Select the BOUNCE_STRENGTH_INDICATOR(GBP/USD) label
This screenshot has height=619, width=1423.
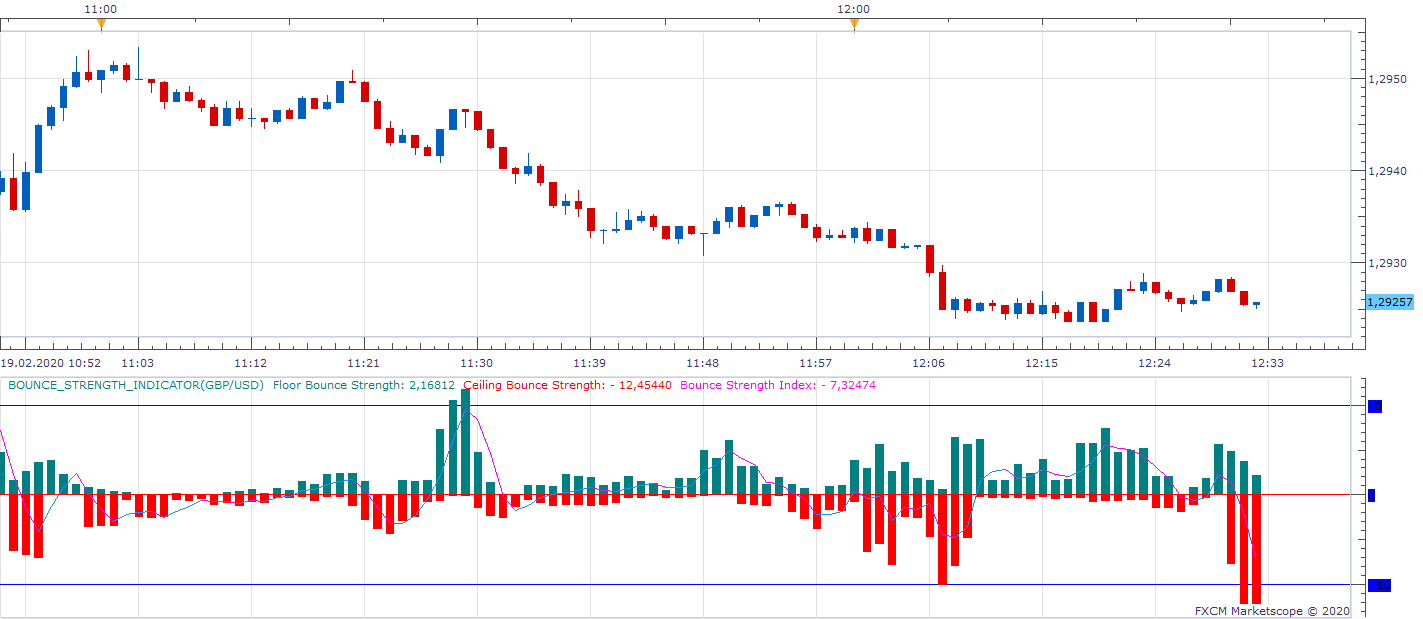pyautogui.click(x=136, y=385)
